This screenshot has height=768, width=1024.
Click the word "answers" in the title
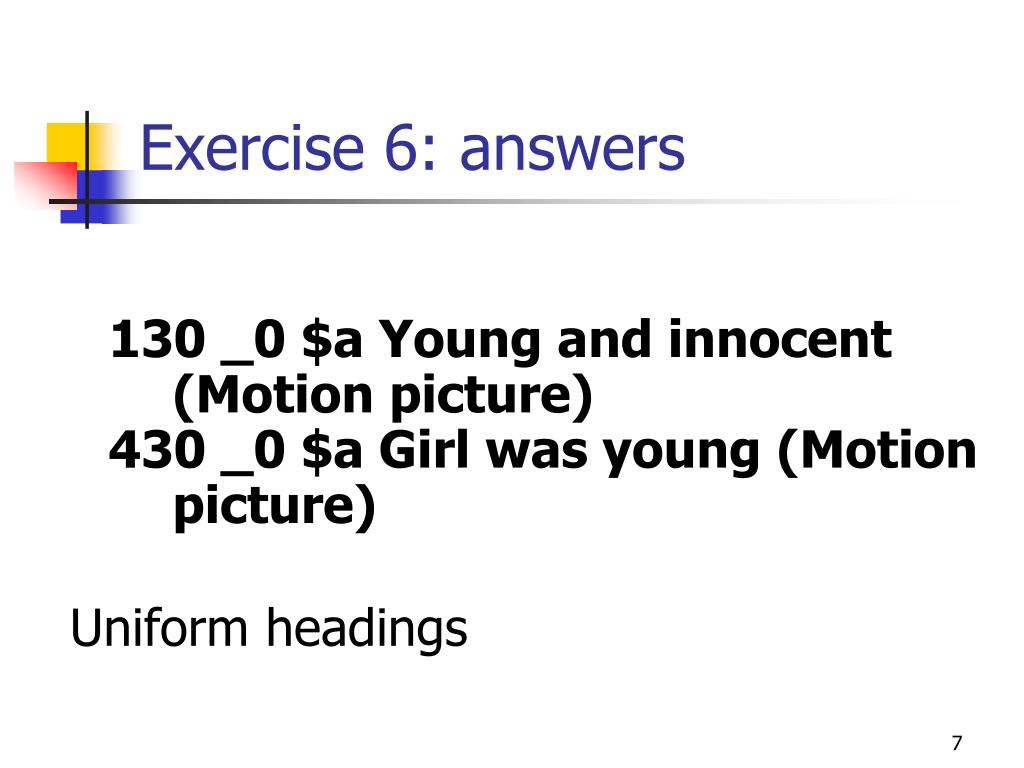(572, 152)
